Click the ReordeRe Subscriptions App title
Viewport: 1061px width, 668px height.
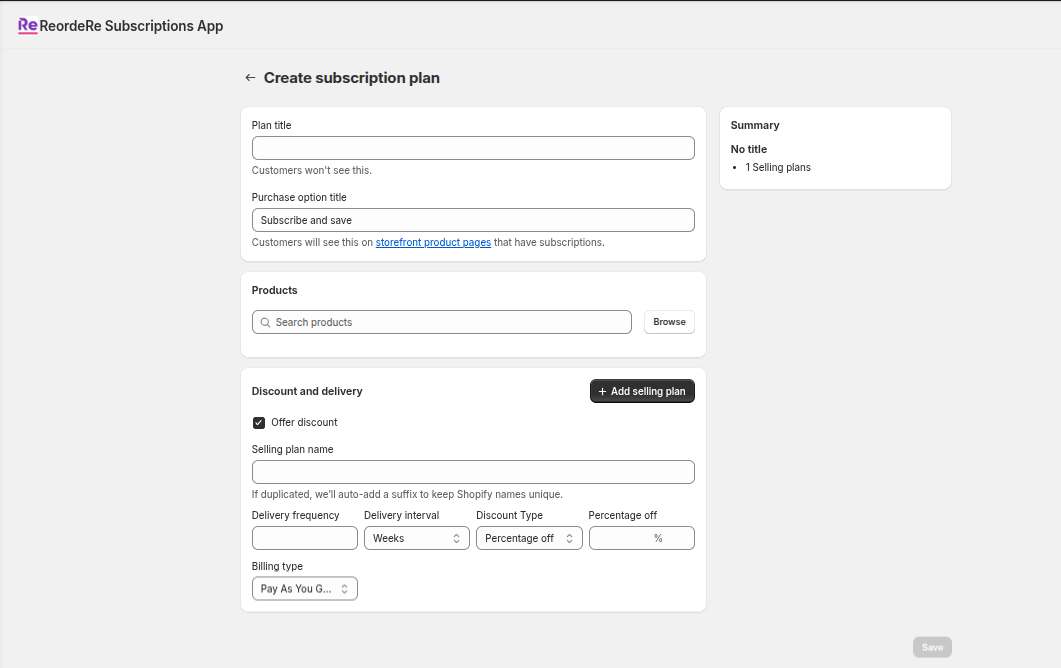(131, 26)
